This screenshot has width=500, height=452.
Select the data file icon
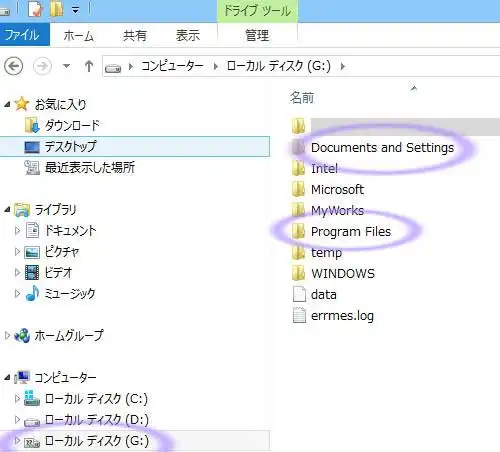pyautogui.click(x=299, y=294)
